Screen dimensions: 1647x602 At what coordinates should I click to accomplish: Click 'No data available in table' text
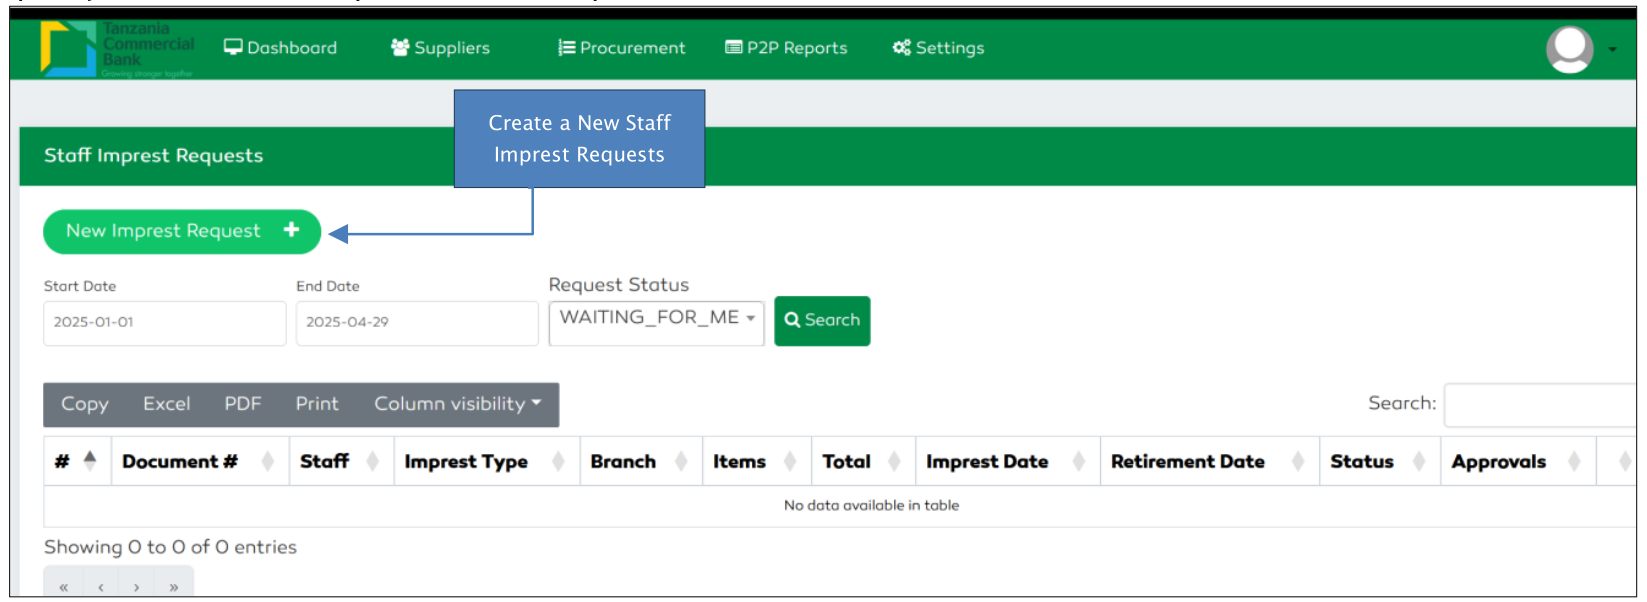coord(871,506)
